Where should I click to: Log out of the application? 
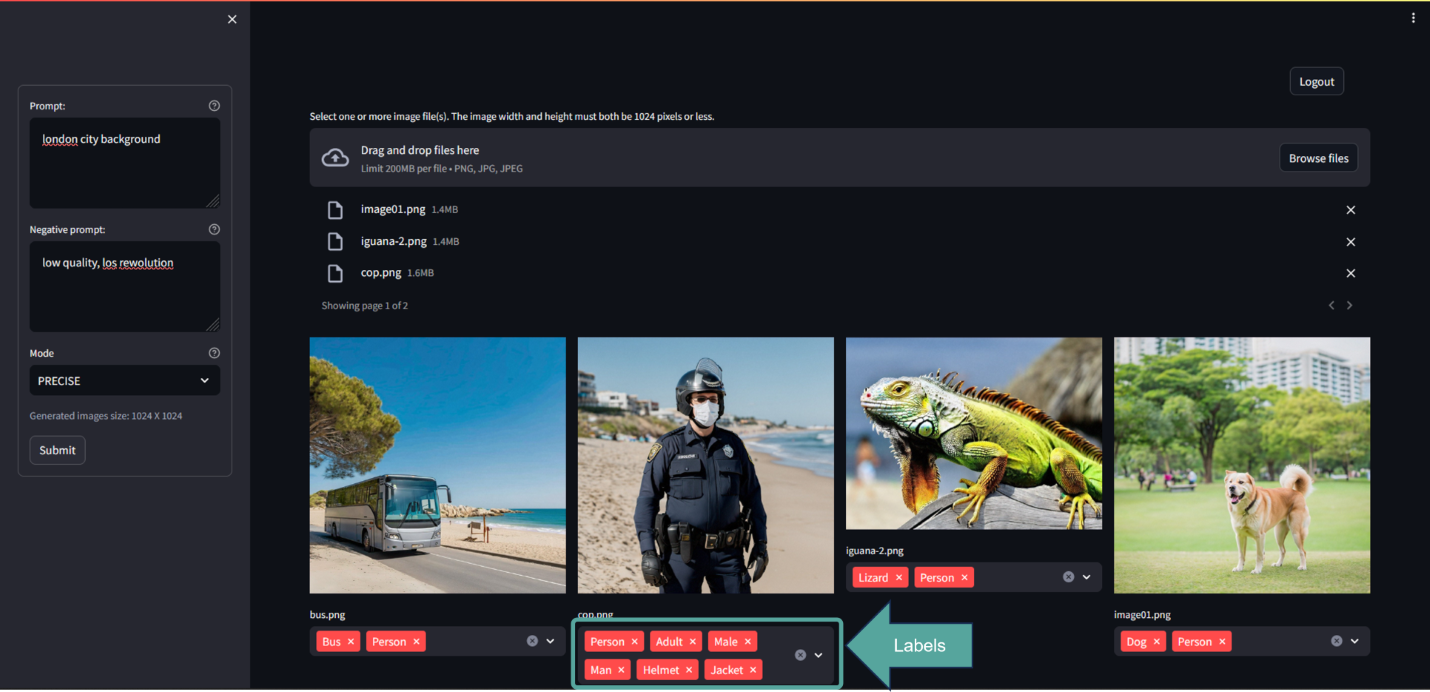point(1316,81)
